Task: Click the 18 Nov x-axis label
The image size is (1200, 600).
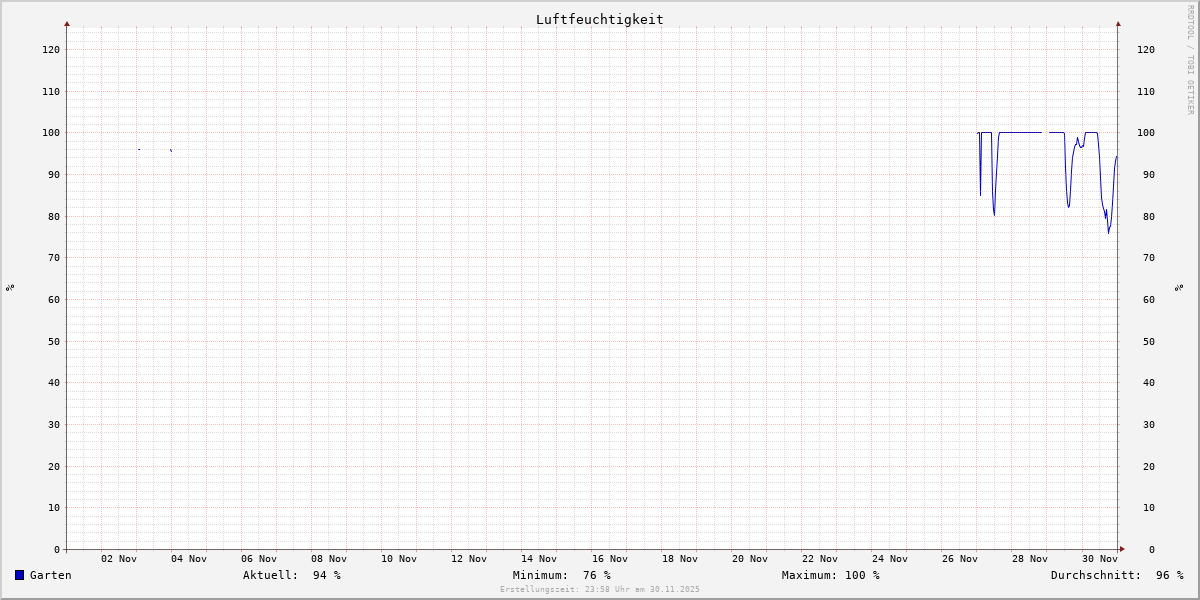Action: tap(680, 558)
